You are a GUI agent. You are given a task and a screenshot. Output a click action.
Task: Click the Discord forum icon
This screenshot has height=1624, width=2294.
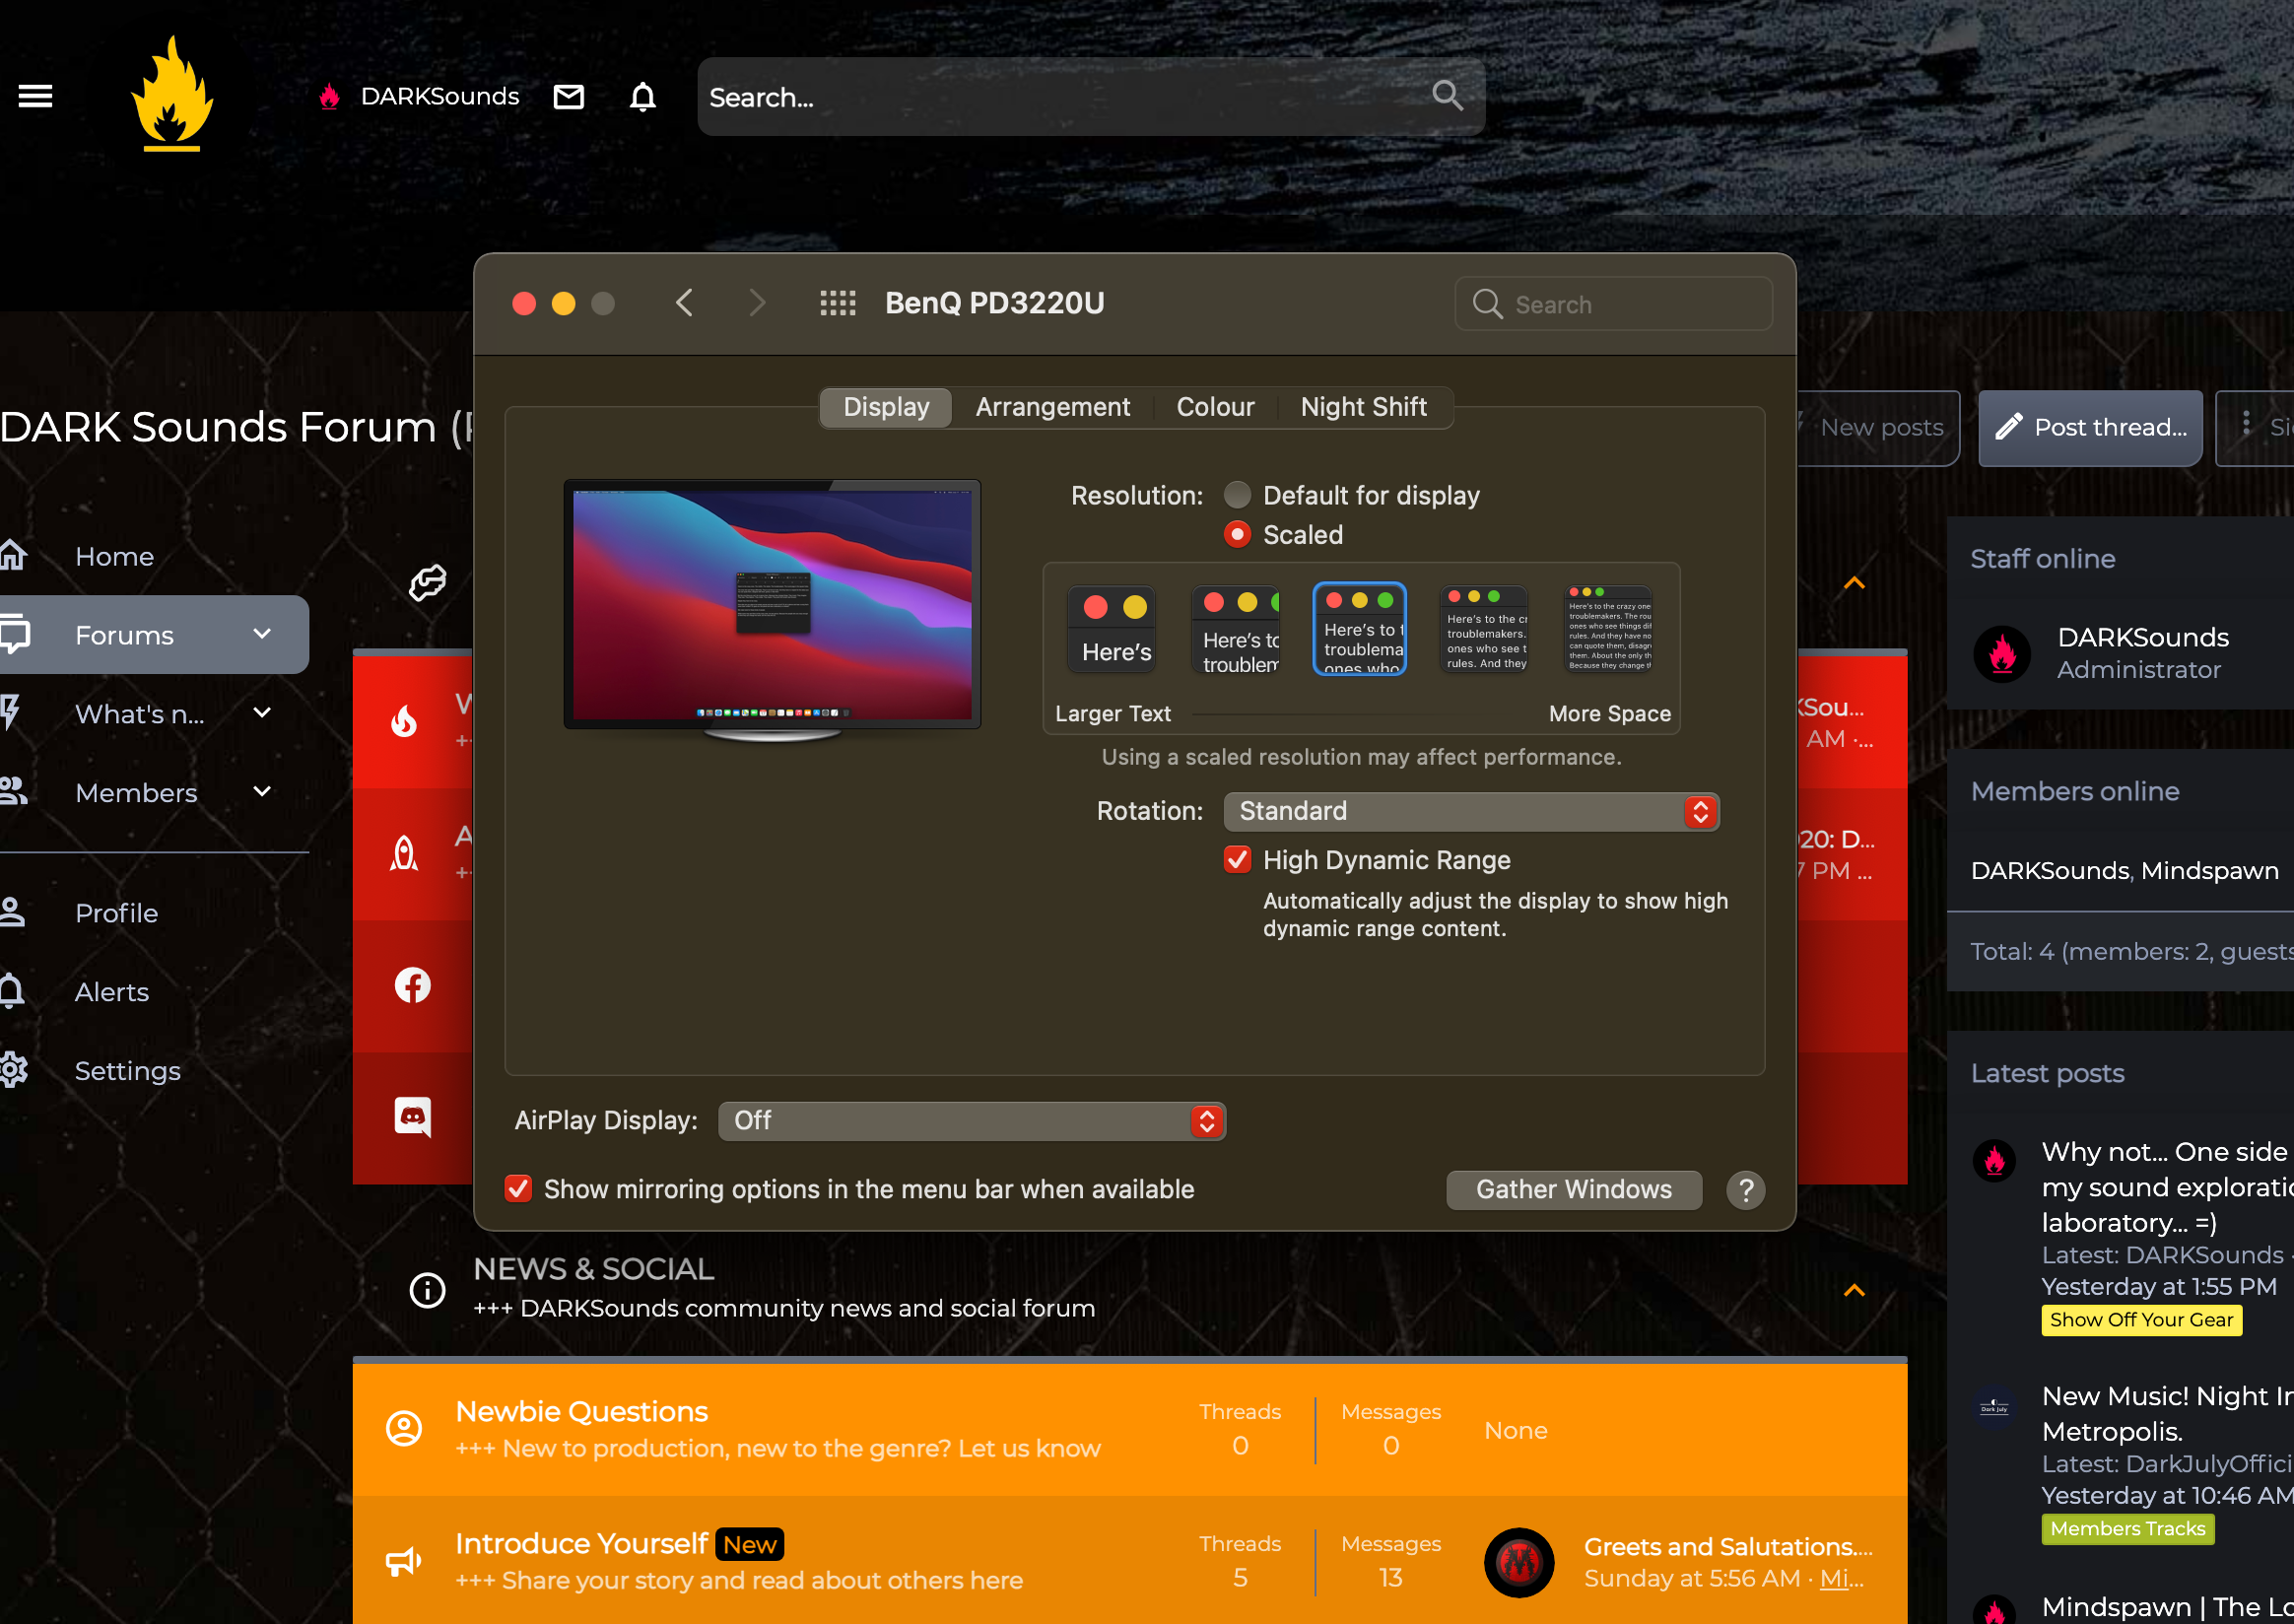pyautogui.click(x=412, y=1116)
